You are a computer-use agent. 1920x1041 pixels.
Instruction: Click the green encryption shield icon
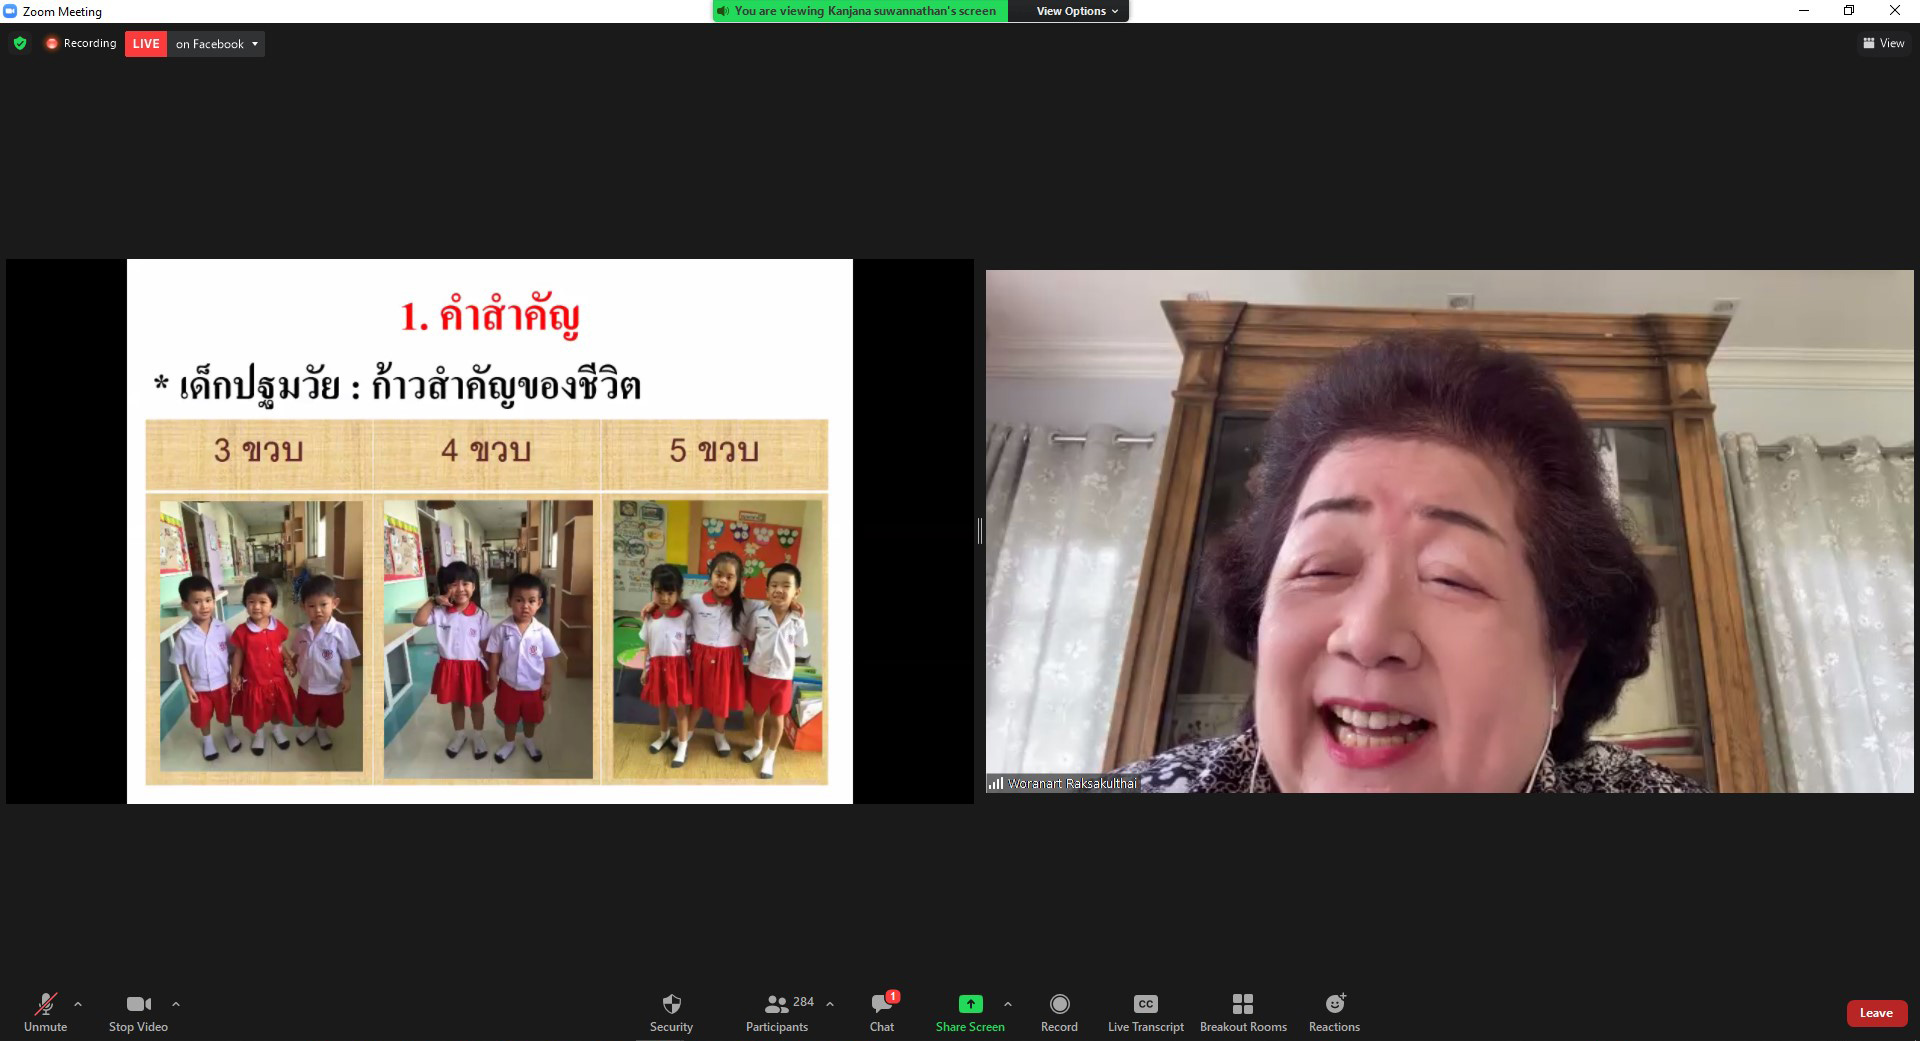20,43
